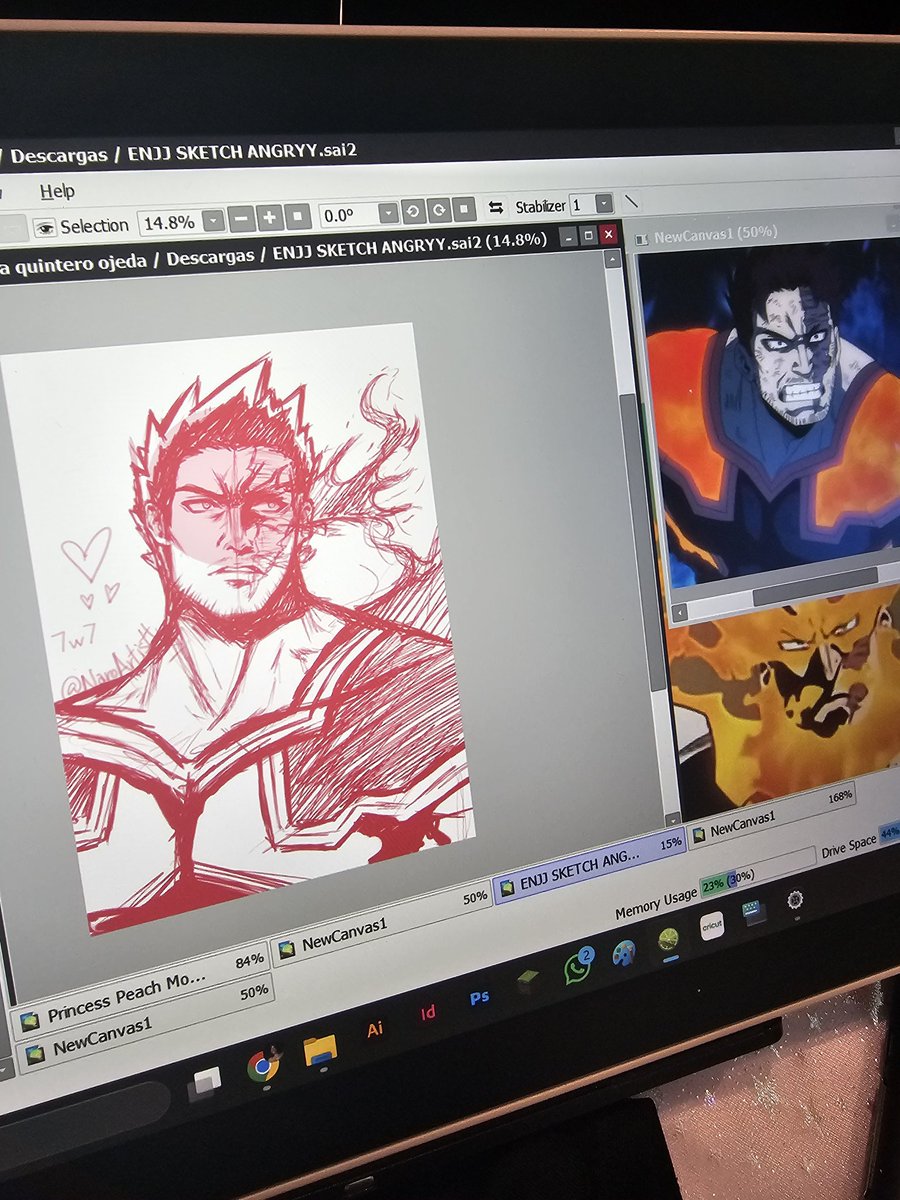Open the Settings gear on the taskbar
Image resolution: width=900 pixels, height=1200 pixels.
(795, 900)
